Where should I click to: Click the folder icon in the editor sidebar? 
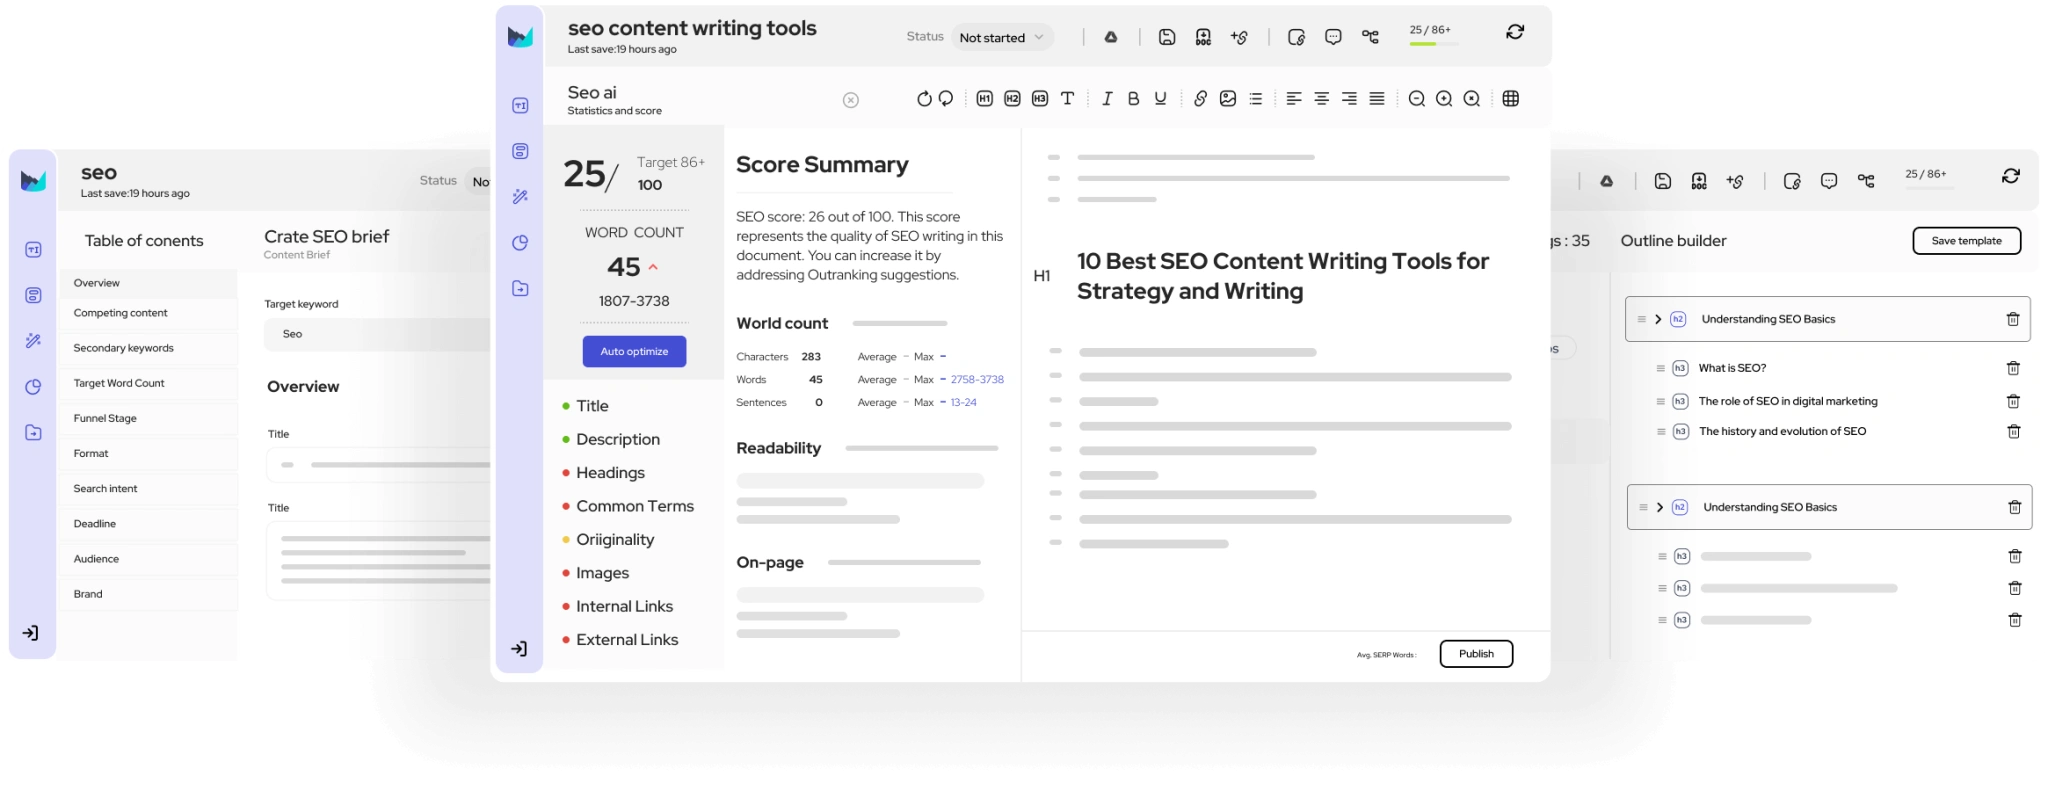pos(520,288)
